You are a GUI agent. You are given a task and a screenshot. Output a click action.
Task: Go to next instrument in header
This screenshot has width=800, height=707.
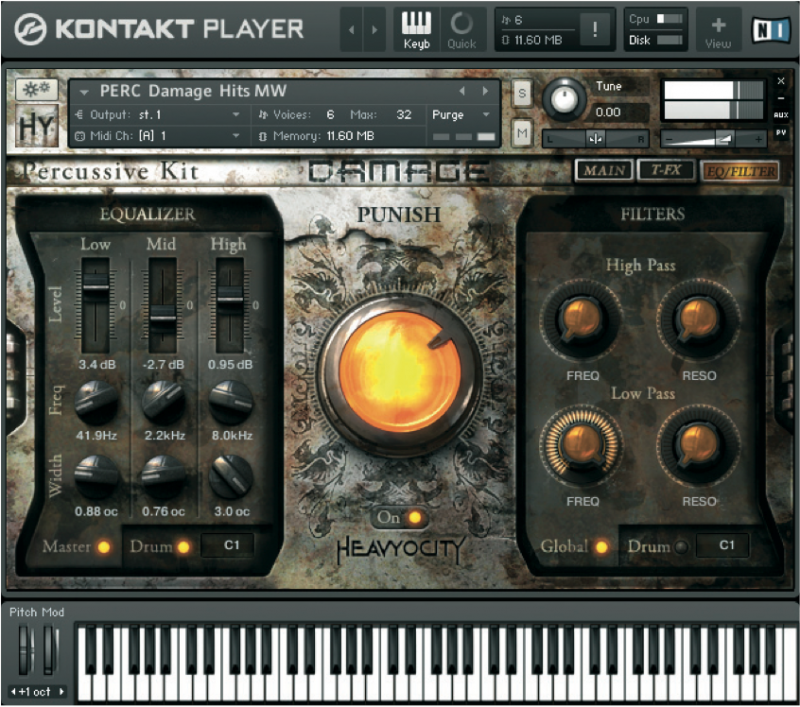coord(374,30)
